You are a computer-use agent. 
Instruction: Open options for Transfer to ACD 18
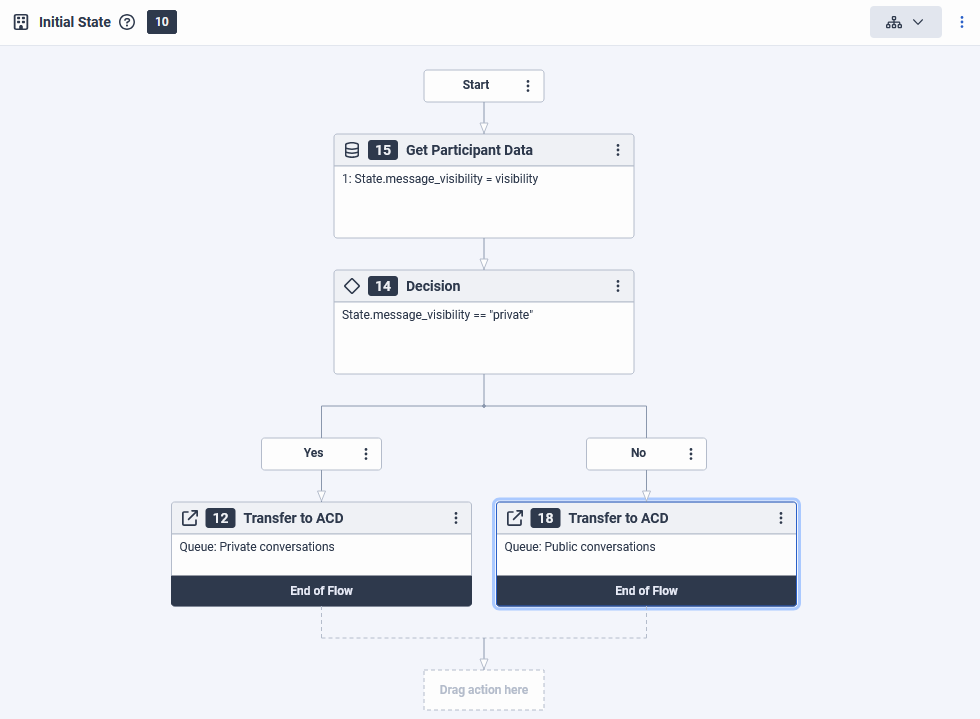coord(781,518)
